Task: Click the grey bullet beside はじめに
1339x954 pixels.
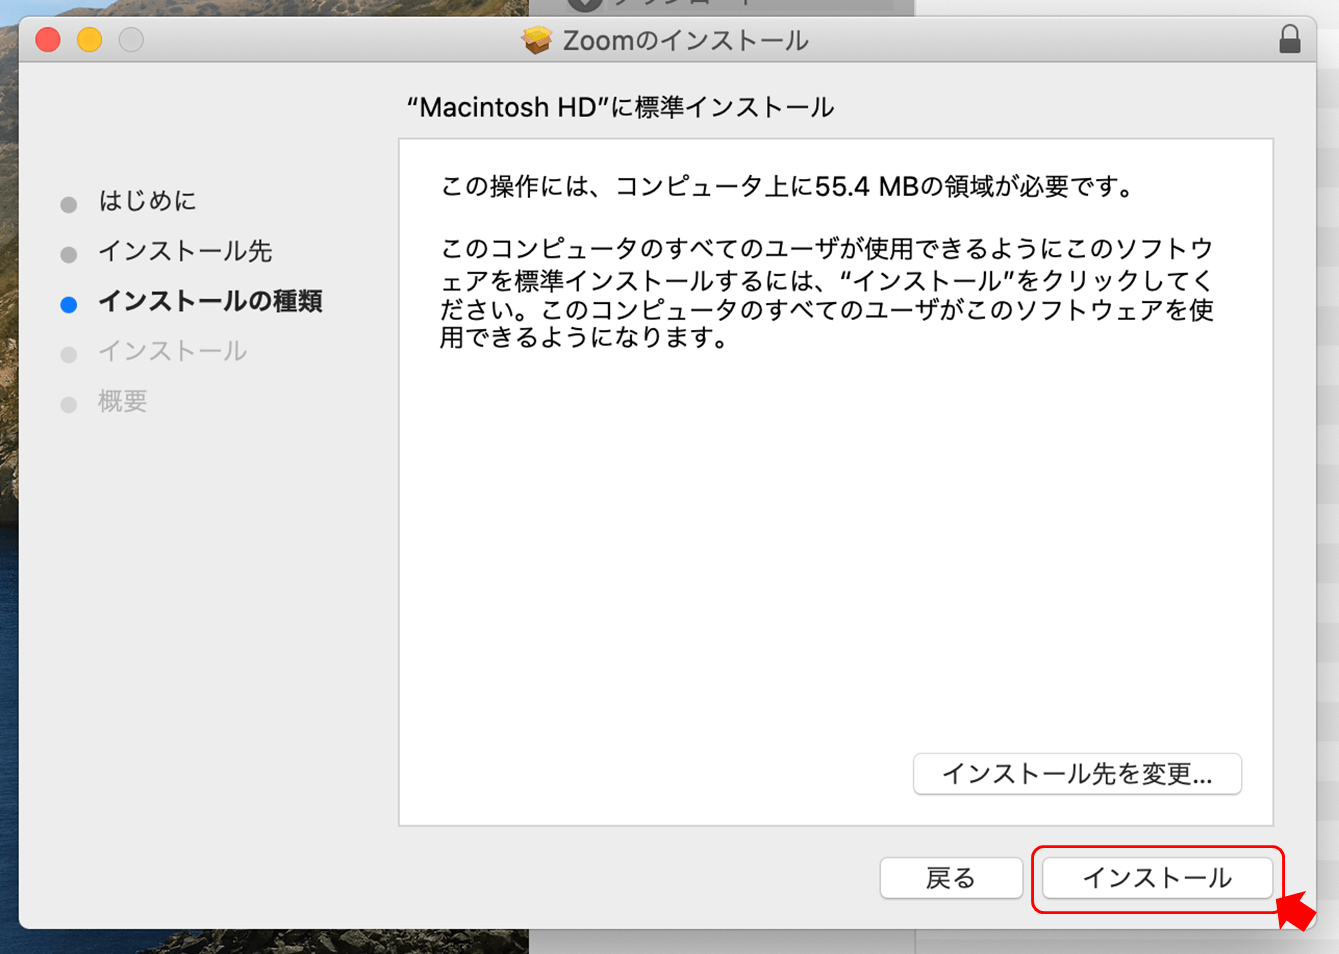Action: click(69, 205)
